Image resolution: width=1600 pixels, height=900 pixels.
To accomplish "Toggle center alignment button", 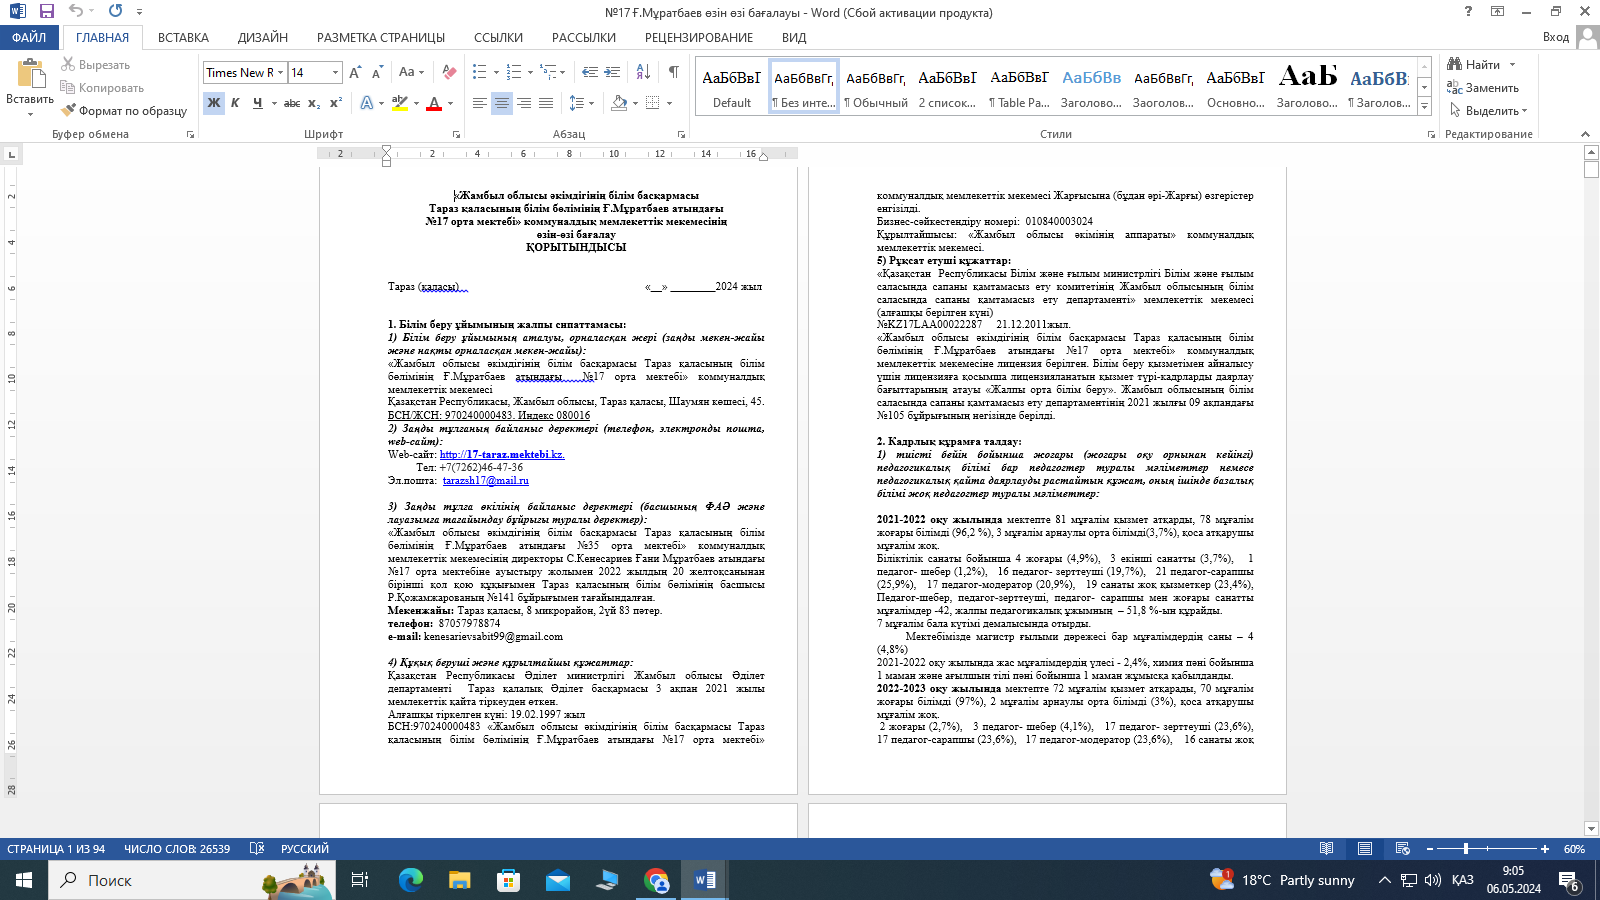I will tap(502, 103).
